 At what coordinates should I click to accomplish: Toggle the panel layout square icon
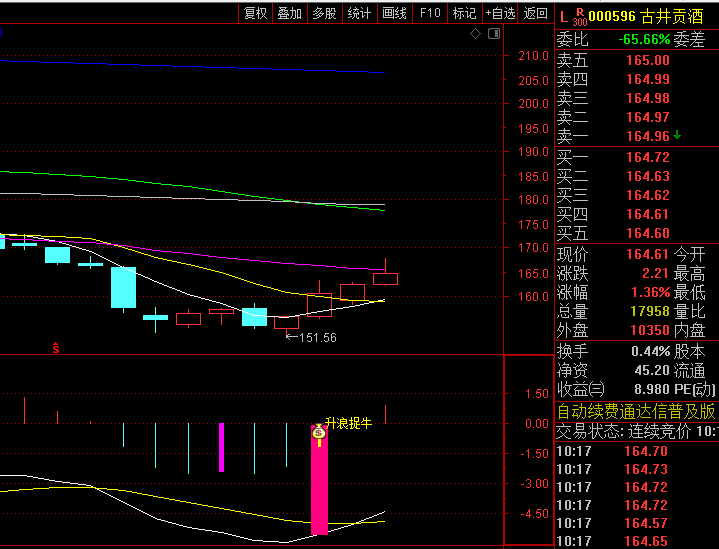tap(494, 33)
